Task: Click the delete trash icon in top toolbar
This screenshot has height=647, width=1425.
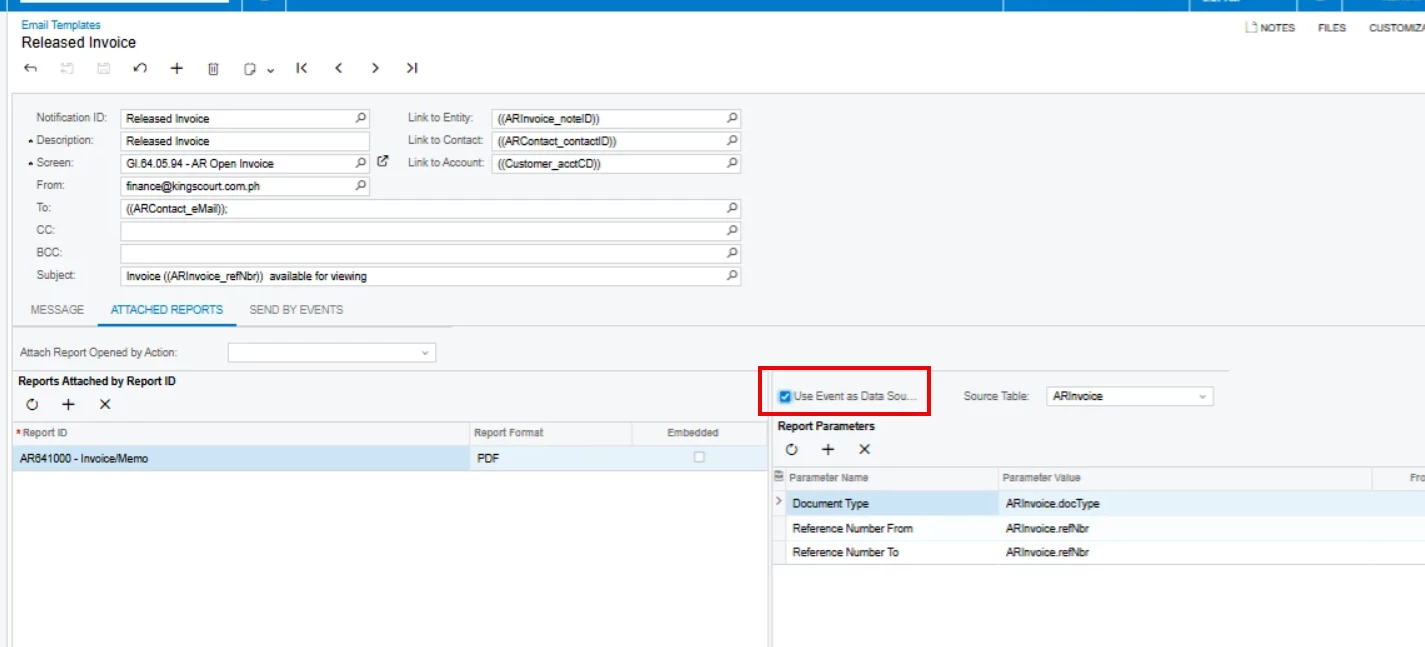Action: point(213,68)
